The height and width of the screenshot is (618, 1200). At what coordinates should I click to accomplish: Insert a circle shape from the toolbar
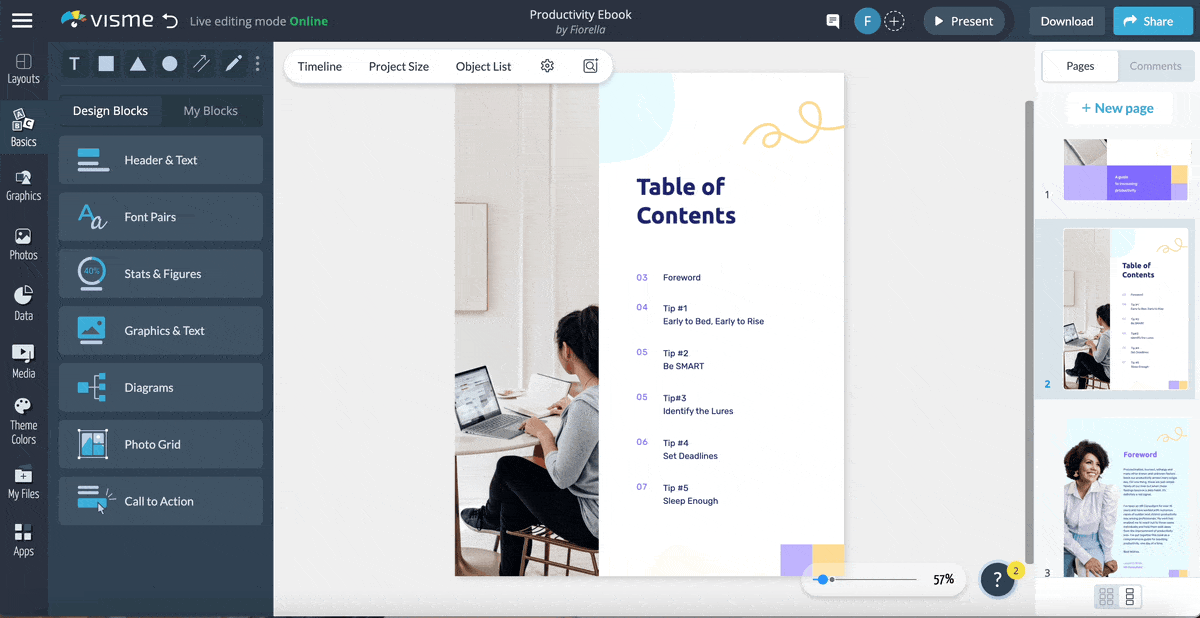(170, 63)
